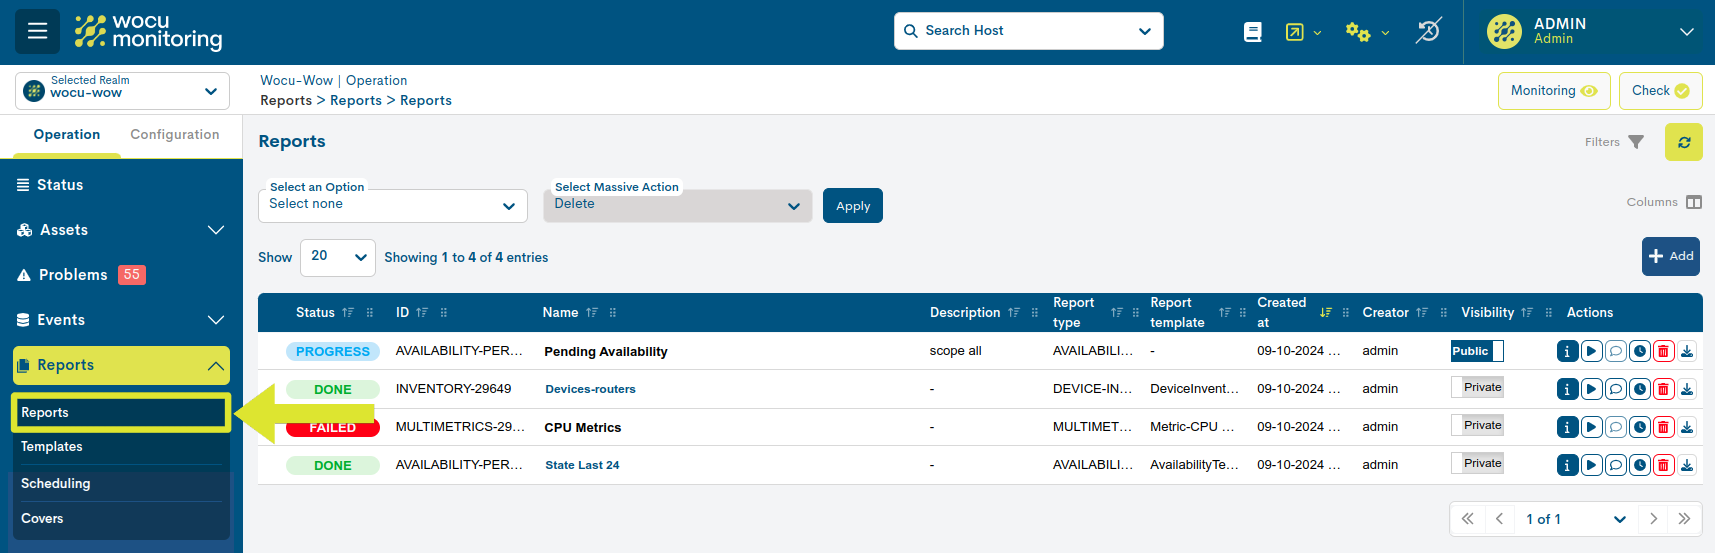This screenshot has width=1715, height=553.
Task: Open the Show entries count dropdown
Action: [338, 257]
